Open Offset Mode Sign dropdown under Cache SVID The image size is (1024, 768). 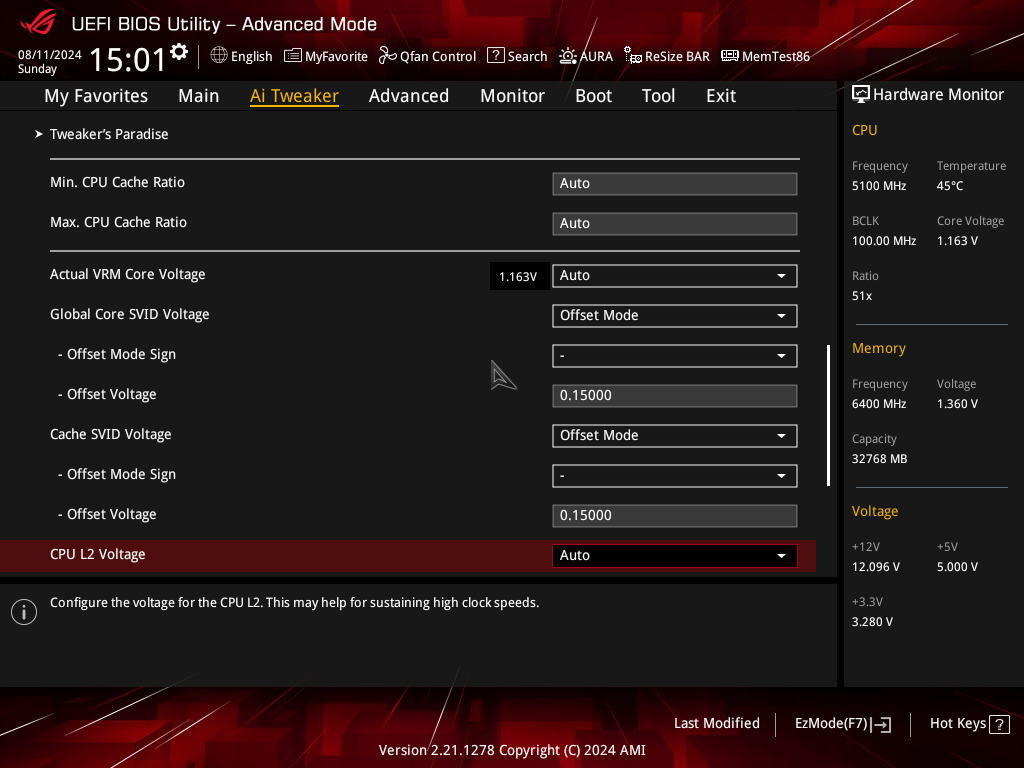pyautogui.click(x=674, y=475)
